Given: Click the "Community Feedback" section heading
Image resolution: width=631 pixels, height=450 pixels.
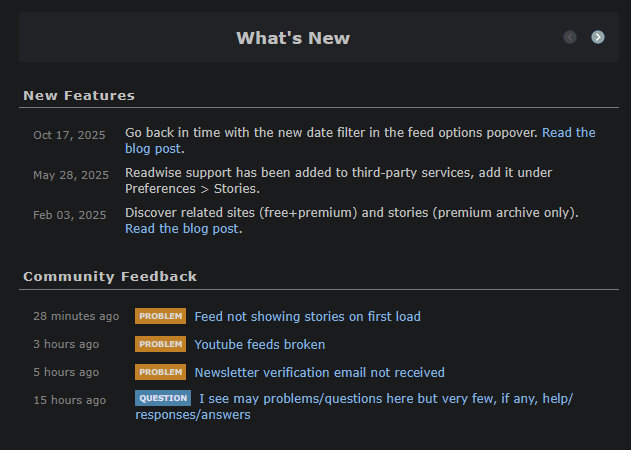Looking at the screenshot, I should pyautogui.click(x=110, y=276).
